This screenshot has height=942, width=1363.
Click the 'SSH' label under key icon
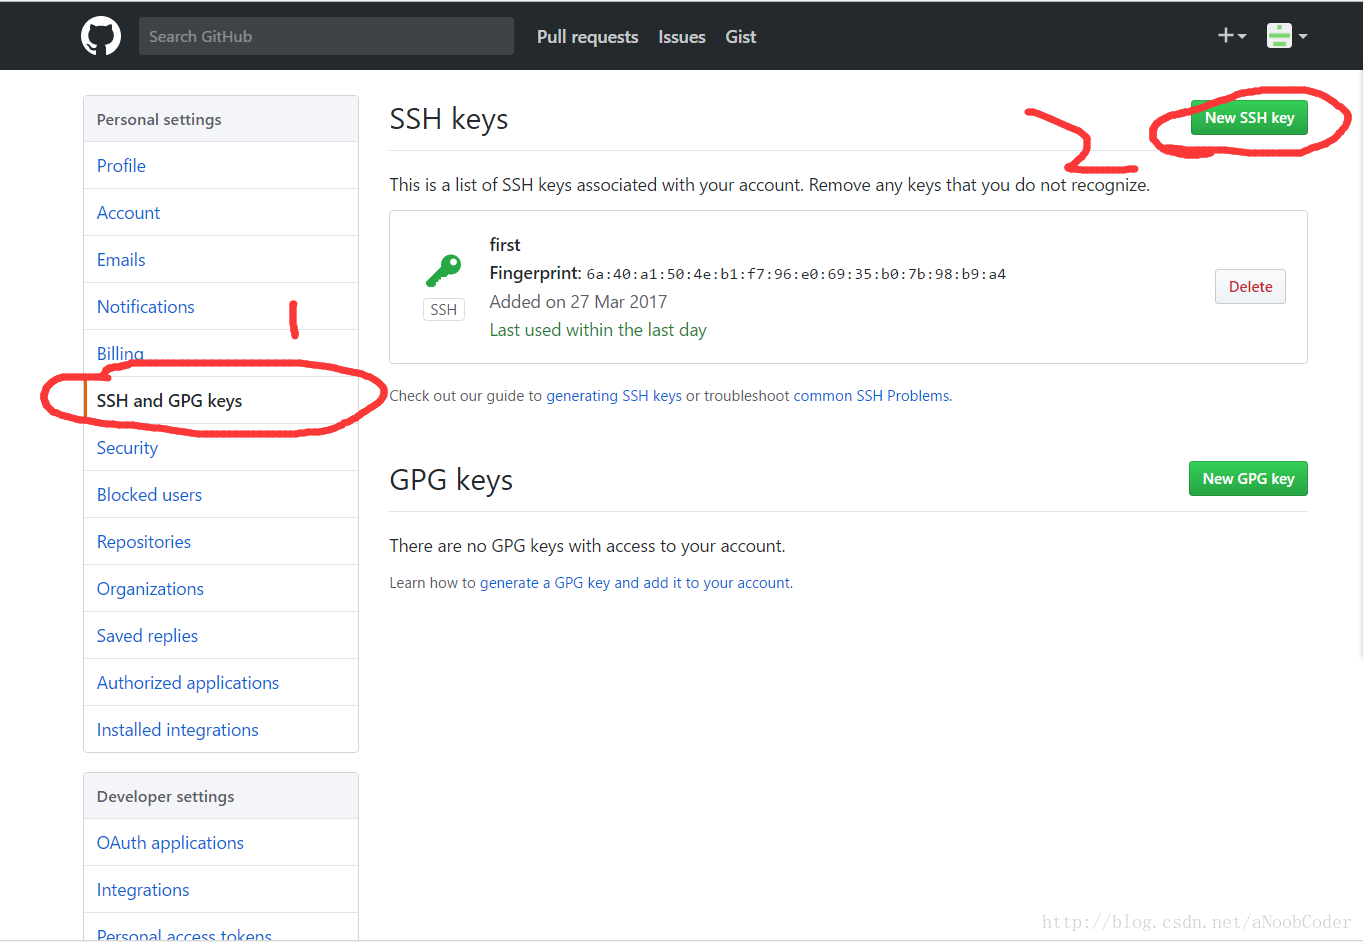click(444, 310)
